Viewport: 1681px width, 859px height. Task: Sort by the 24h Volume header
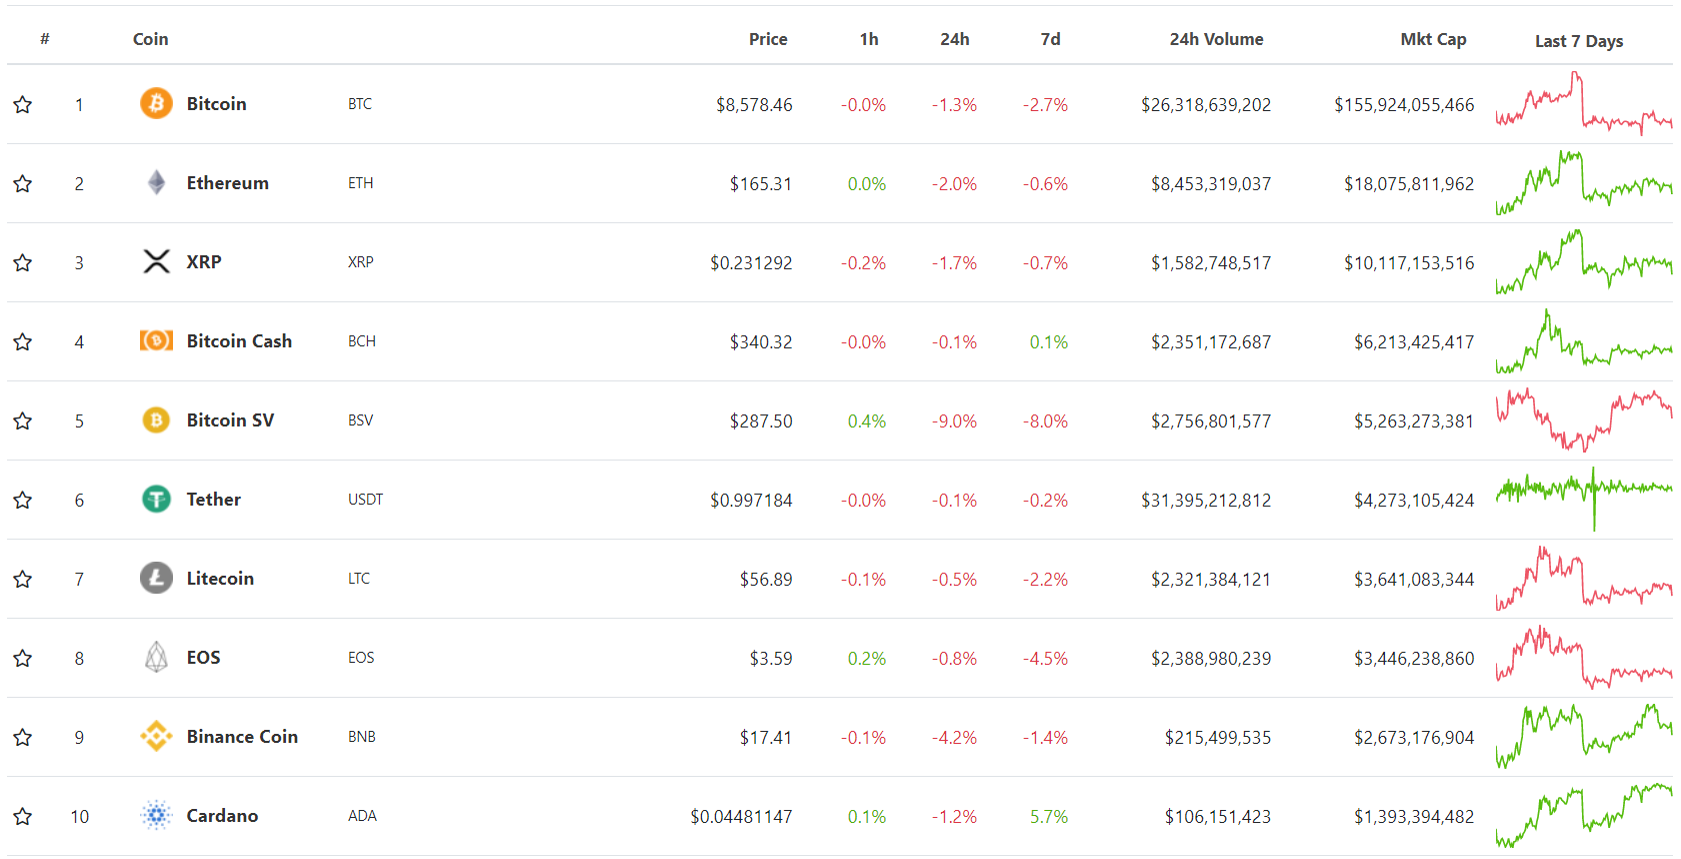1217,39
